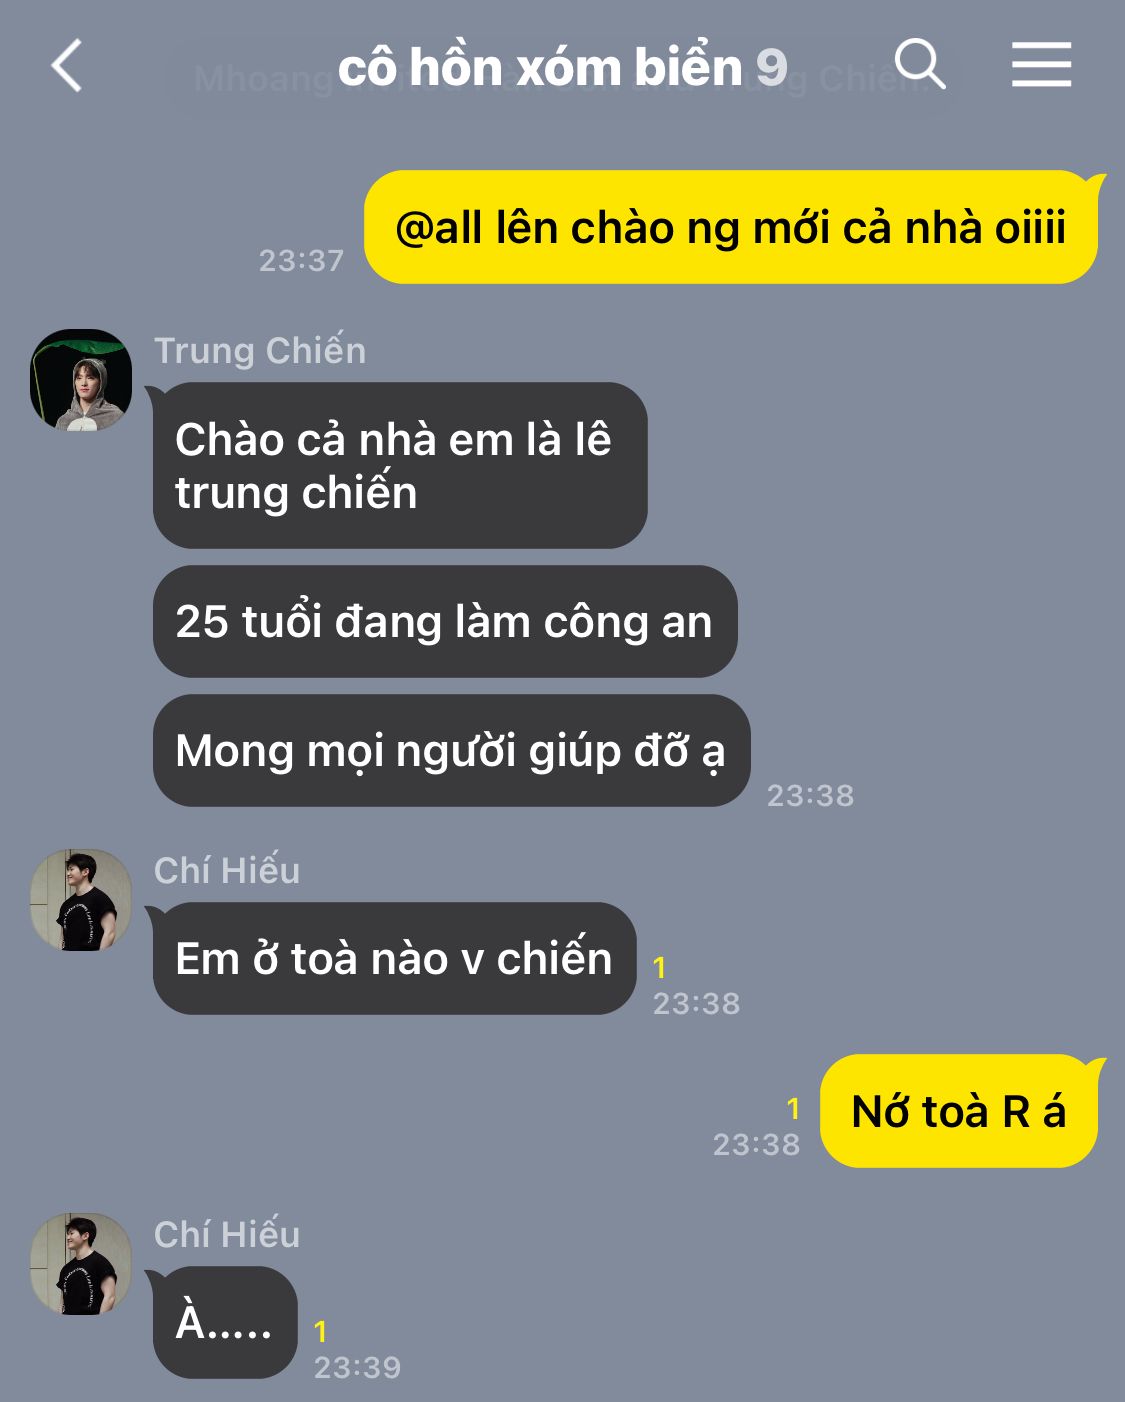Open the hamburger chat menu
Screen dimensions: 1125x1402
point(1041,65)
